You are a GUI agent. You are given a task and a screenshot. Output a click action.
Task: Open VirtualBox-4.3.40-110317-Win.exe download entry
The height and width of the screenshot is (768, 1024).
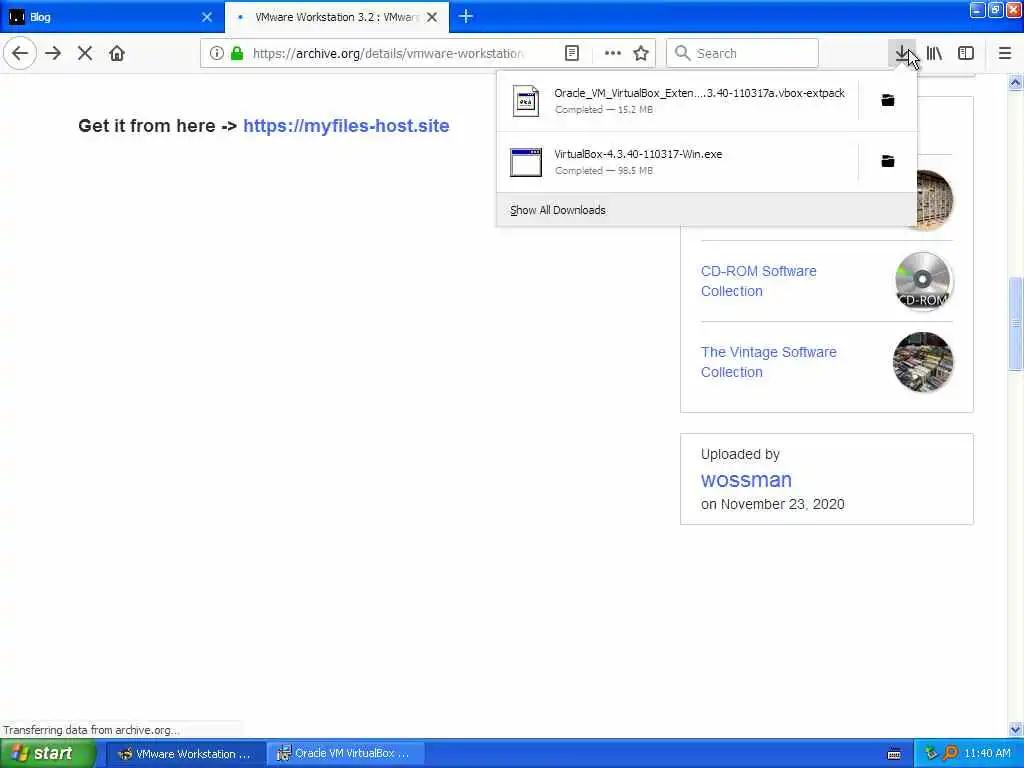[678, 161]
